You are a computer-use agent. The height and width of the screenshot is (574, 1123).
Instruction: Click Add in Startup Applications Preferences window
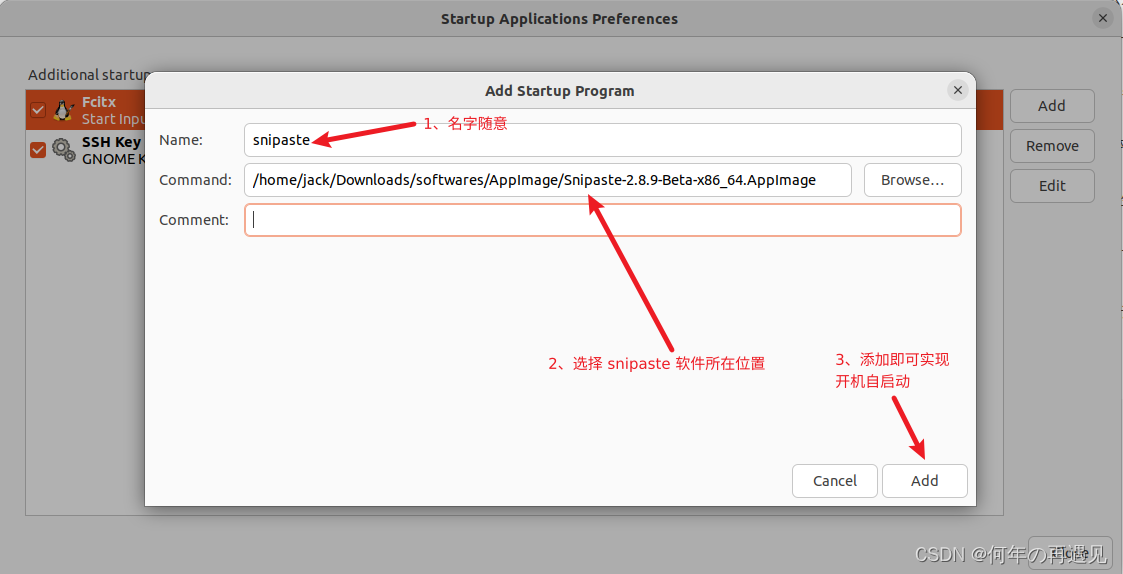[1052, 106]
